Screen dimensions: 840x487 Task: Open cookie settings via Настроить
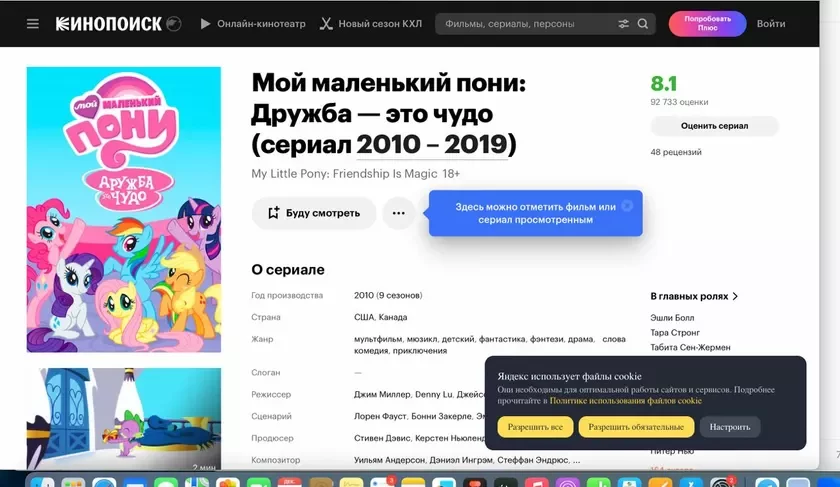(729, 427)
